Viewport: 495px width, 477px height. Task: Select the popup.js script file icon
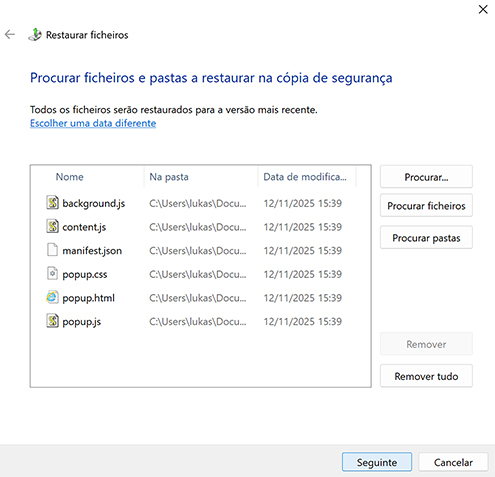point(52,321)
